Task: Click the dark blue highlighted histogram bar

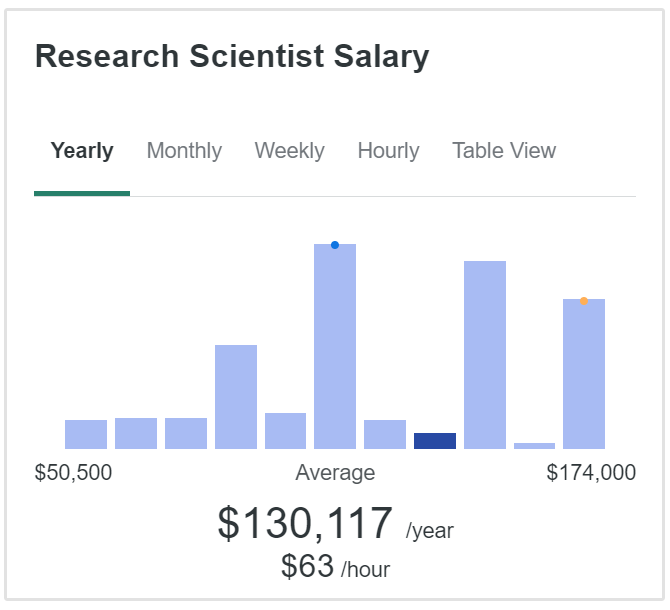Action: click(435, 441)
